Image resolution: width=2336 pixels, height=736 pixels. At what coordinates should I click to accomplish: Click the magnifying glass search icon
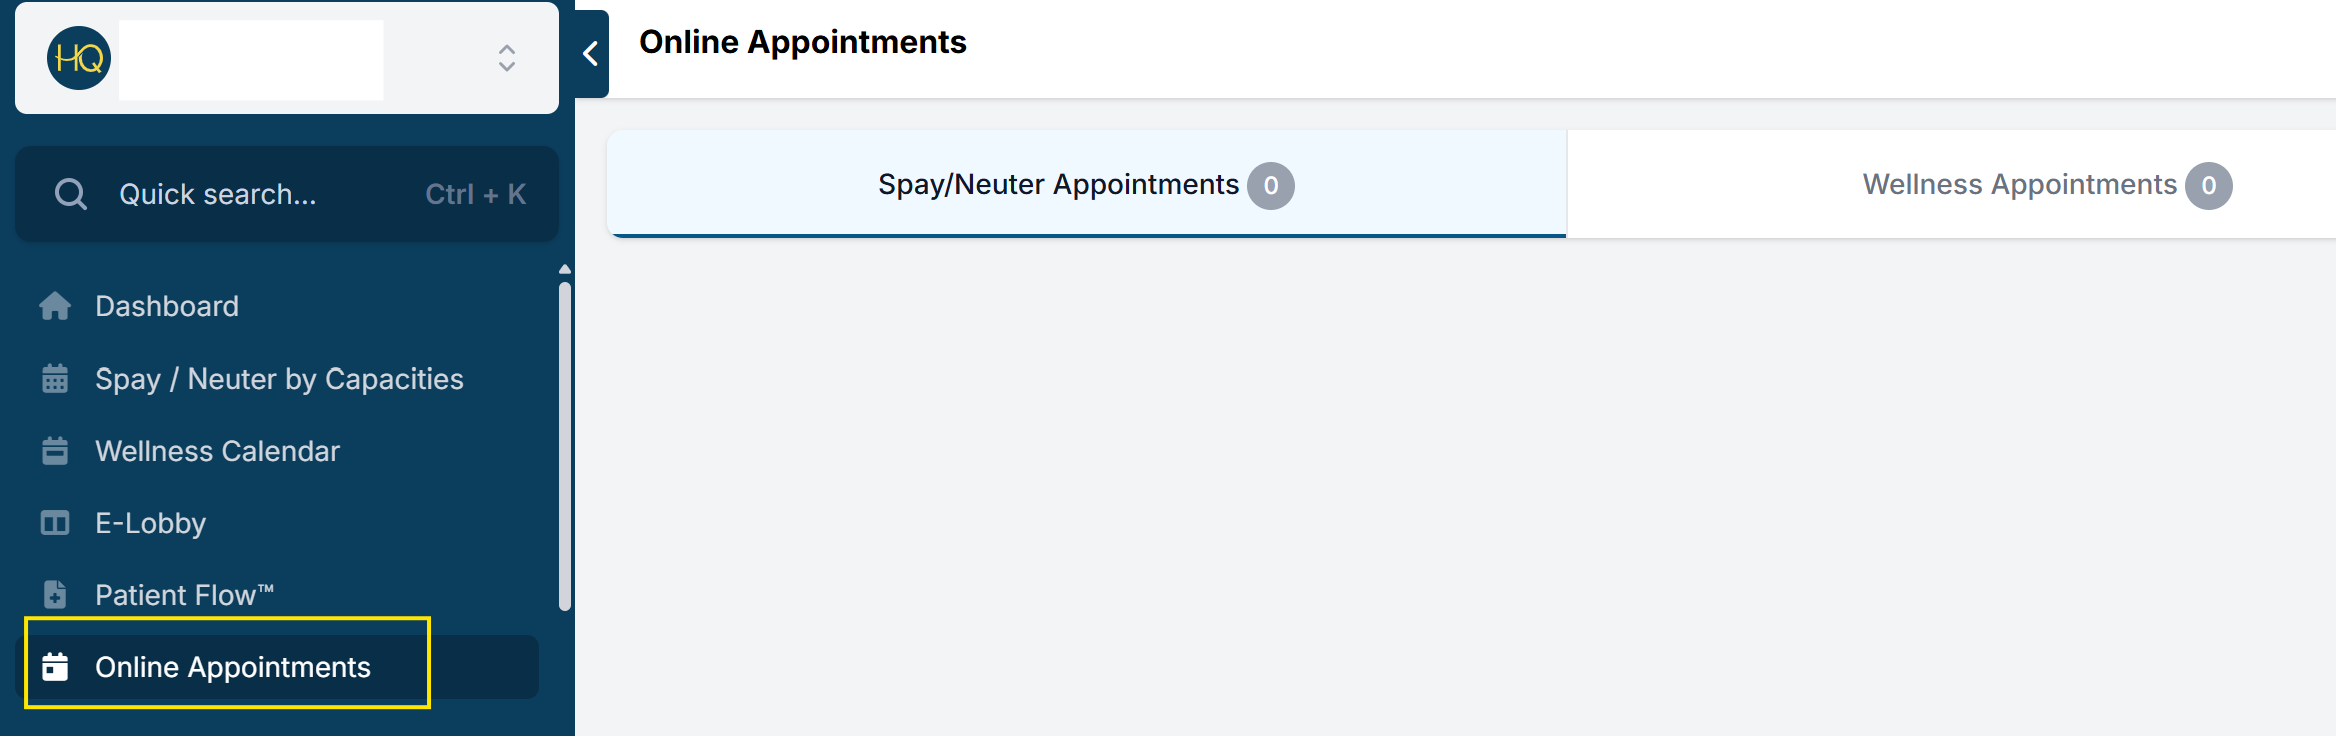pyautogui.click(x=70, y=194)
